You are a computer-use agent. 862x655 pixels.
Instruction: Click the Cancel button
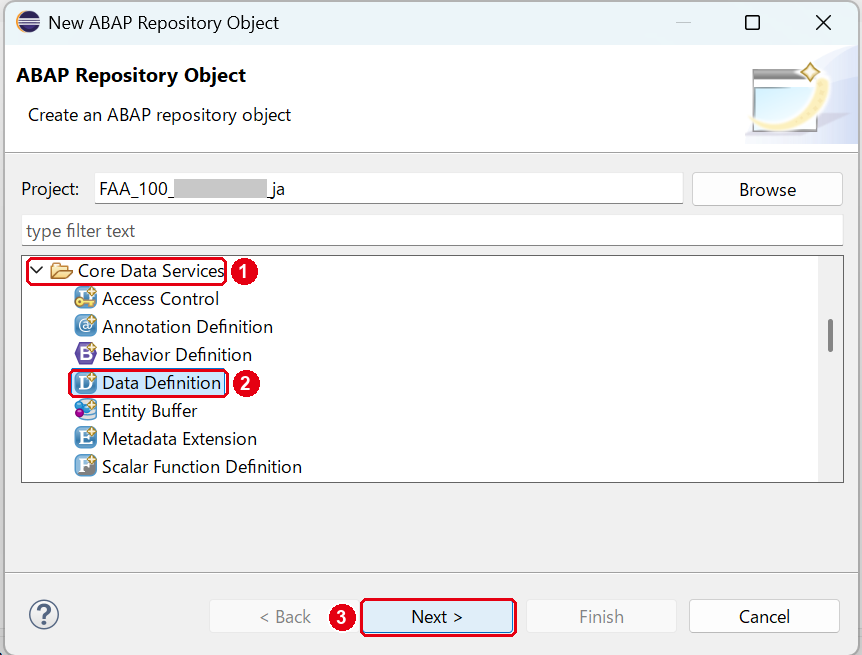click(764, 617)
